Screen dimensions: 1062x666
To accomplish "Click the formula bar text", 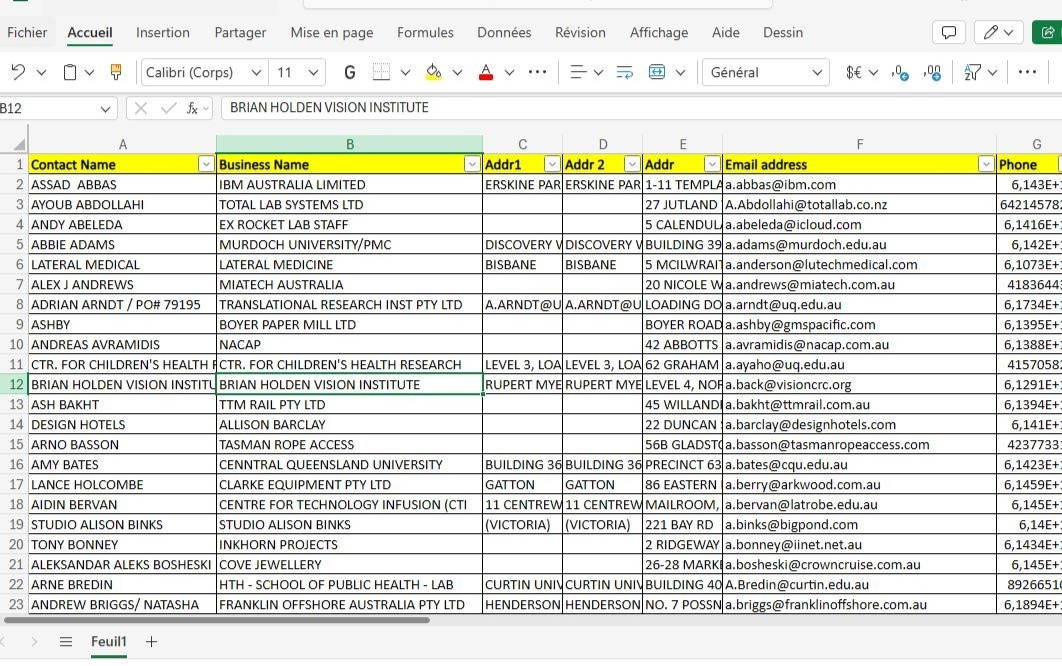I will point(329,108).
